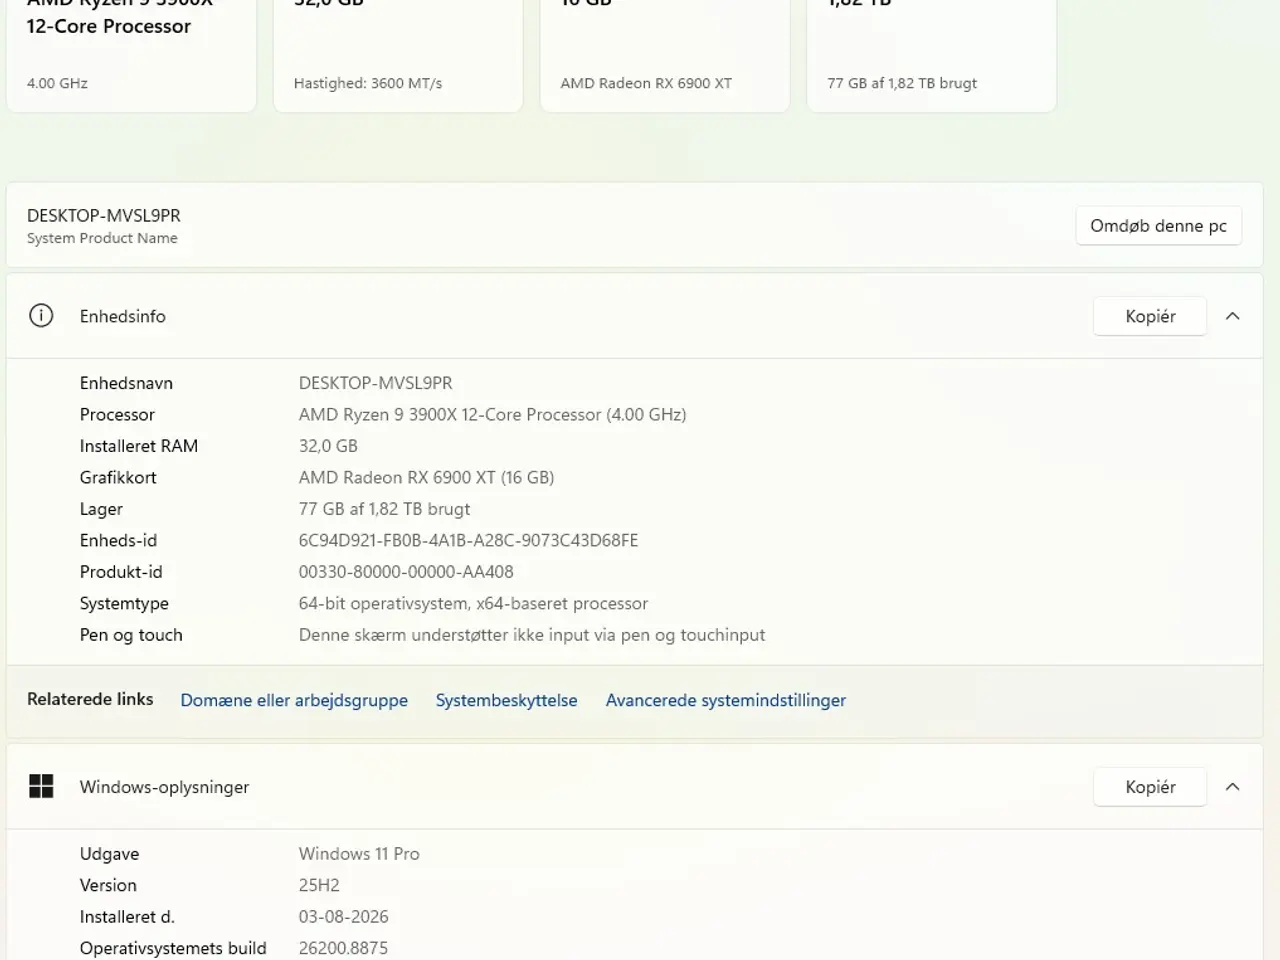Open Avancerede systemindstillinger link

[725, 700]
